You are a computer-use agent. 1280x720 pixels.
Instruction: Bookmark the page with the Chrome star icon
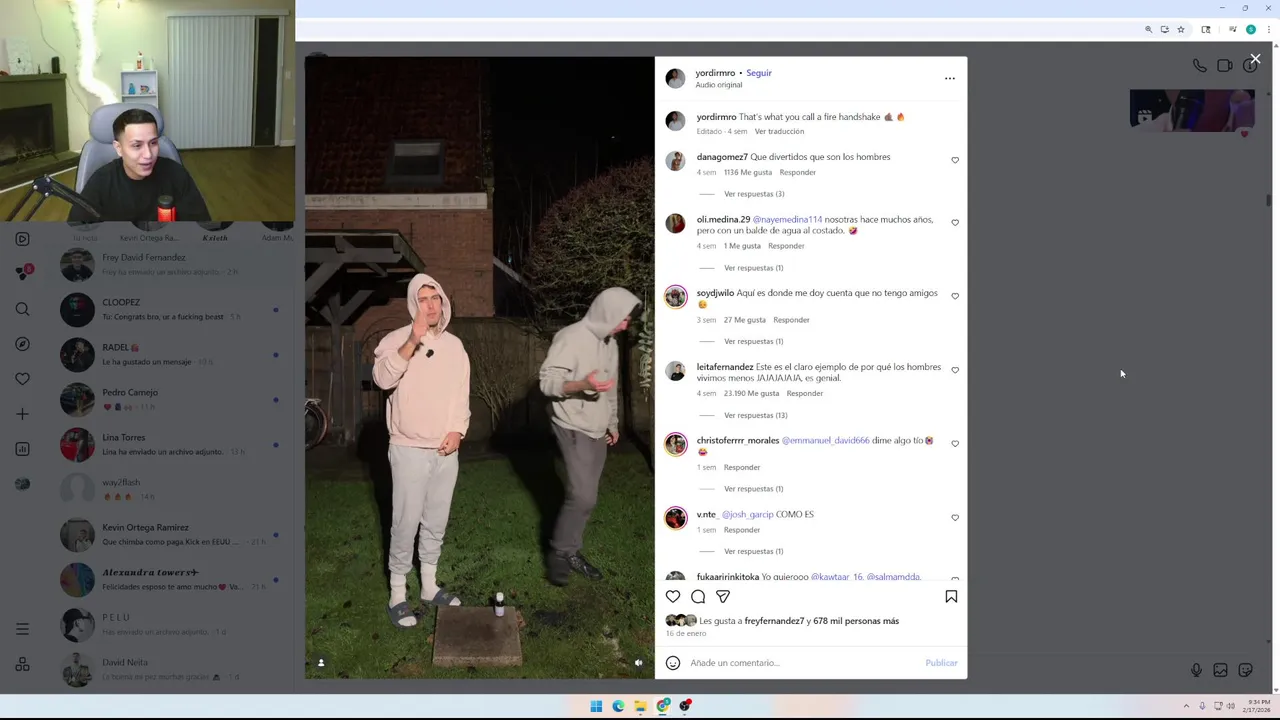point(1181,30)
